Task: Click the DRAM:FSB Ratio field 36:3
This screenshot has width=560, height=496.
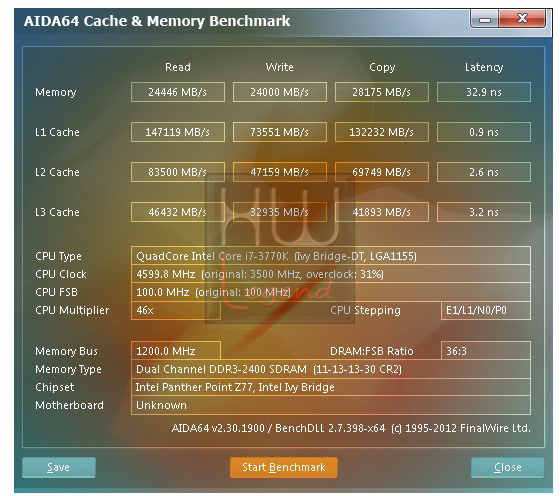Action: point(486,351)
